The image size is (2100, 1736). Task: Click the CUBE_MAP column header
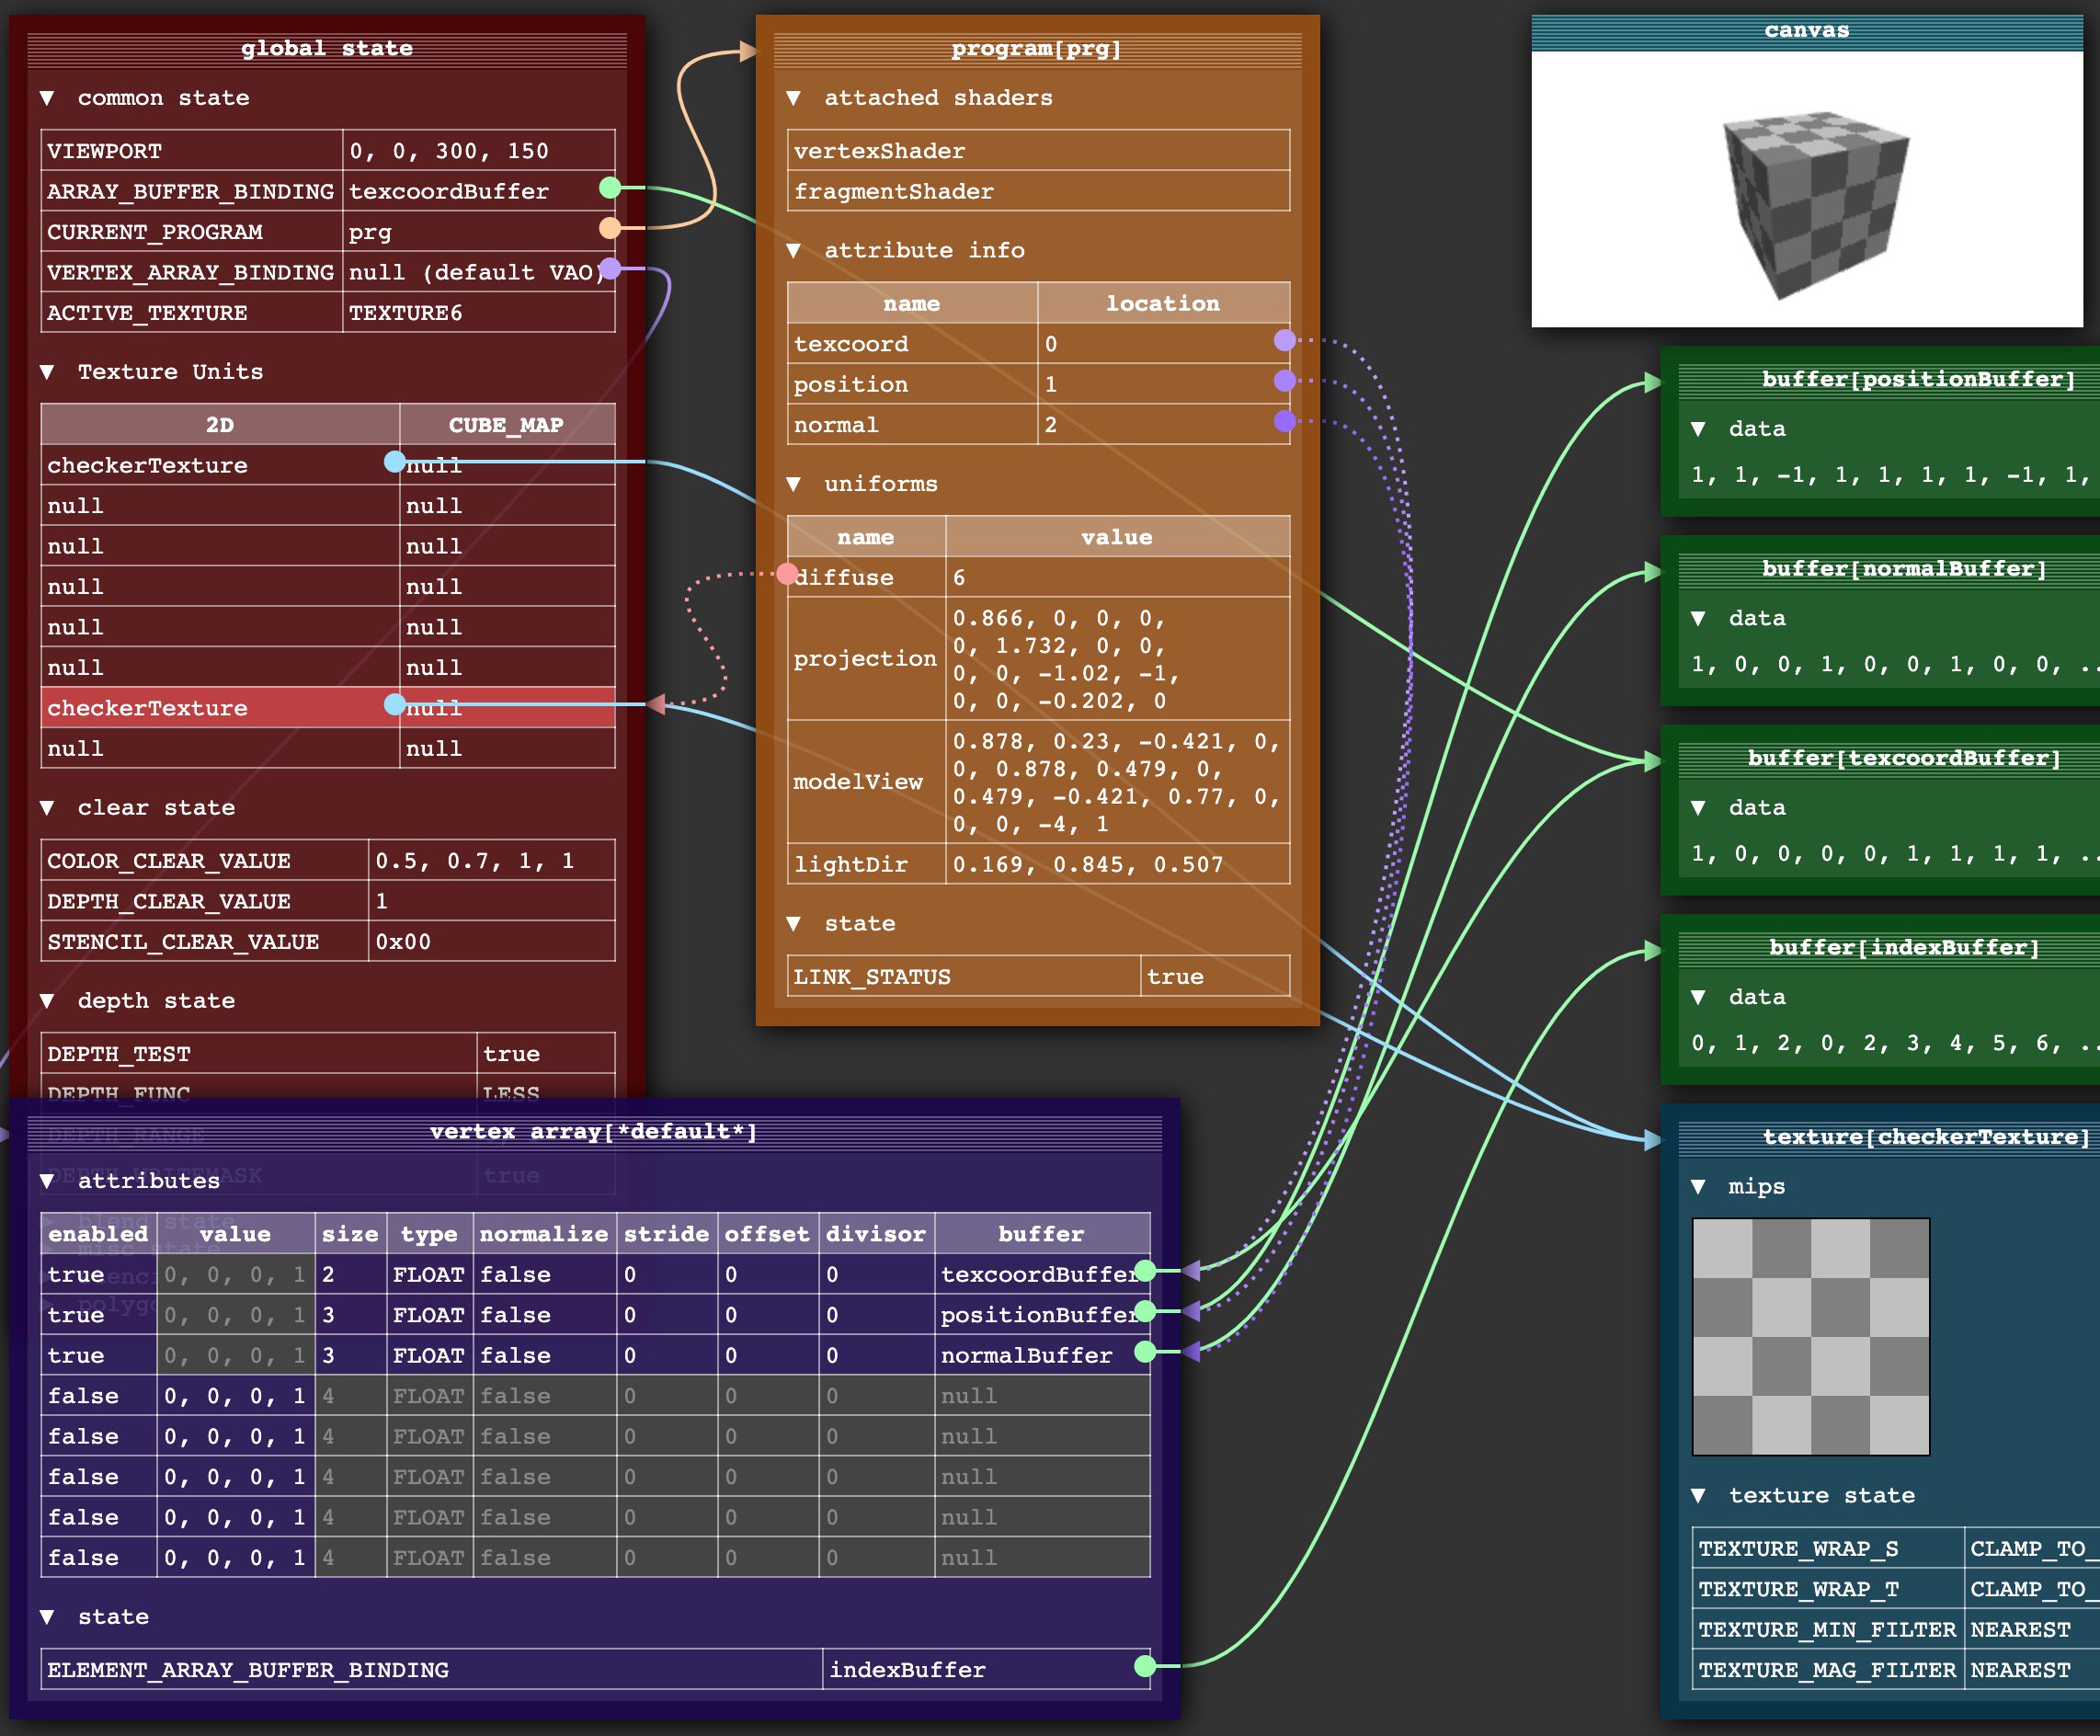point(506,425)
